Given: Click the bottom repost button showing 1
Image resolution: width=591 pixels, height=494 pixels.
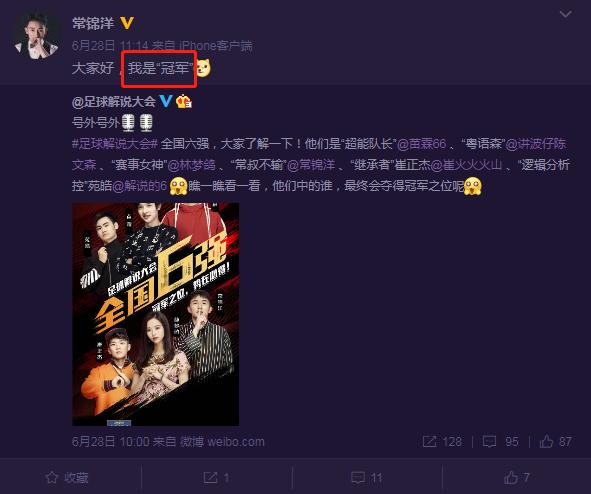Looking at the screenshot, I should click(x=216, y=478).
